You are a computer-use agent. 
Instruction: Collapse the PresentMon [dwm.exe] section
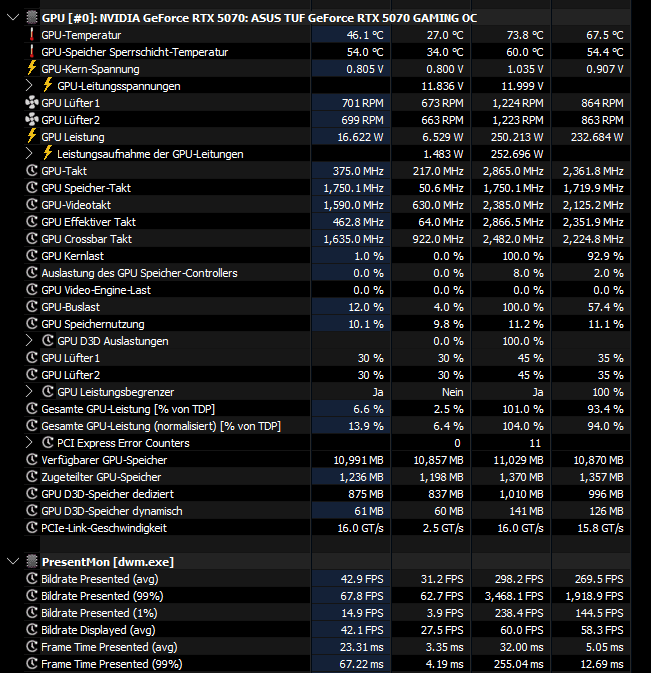click(x=13, y=561)
